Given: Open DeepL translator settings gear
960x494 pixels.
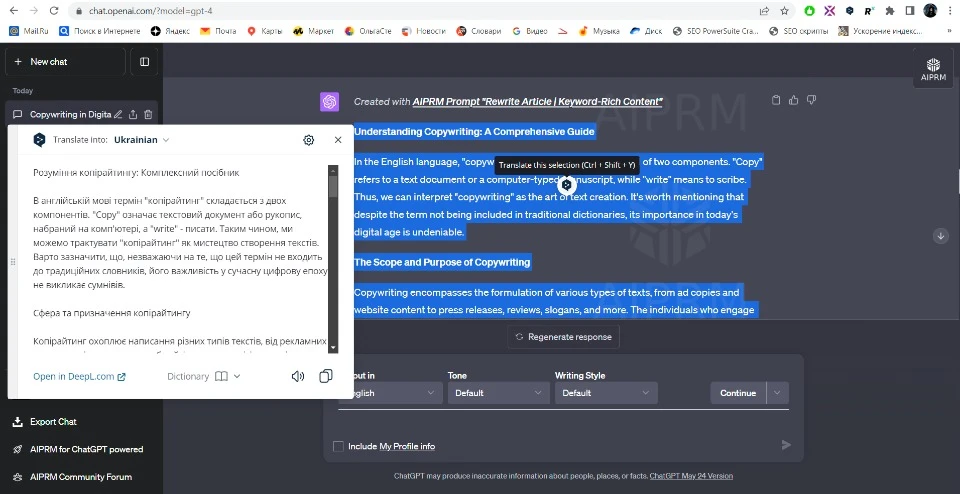Looking at the screenshot, I should tap(309, 140).
